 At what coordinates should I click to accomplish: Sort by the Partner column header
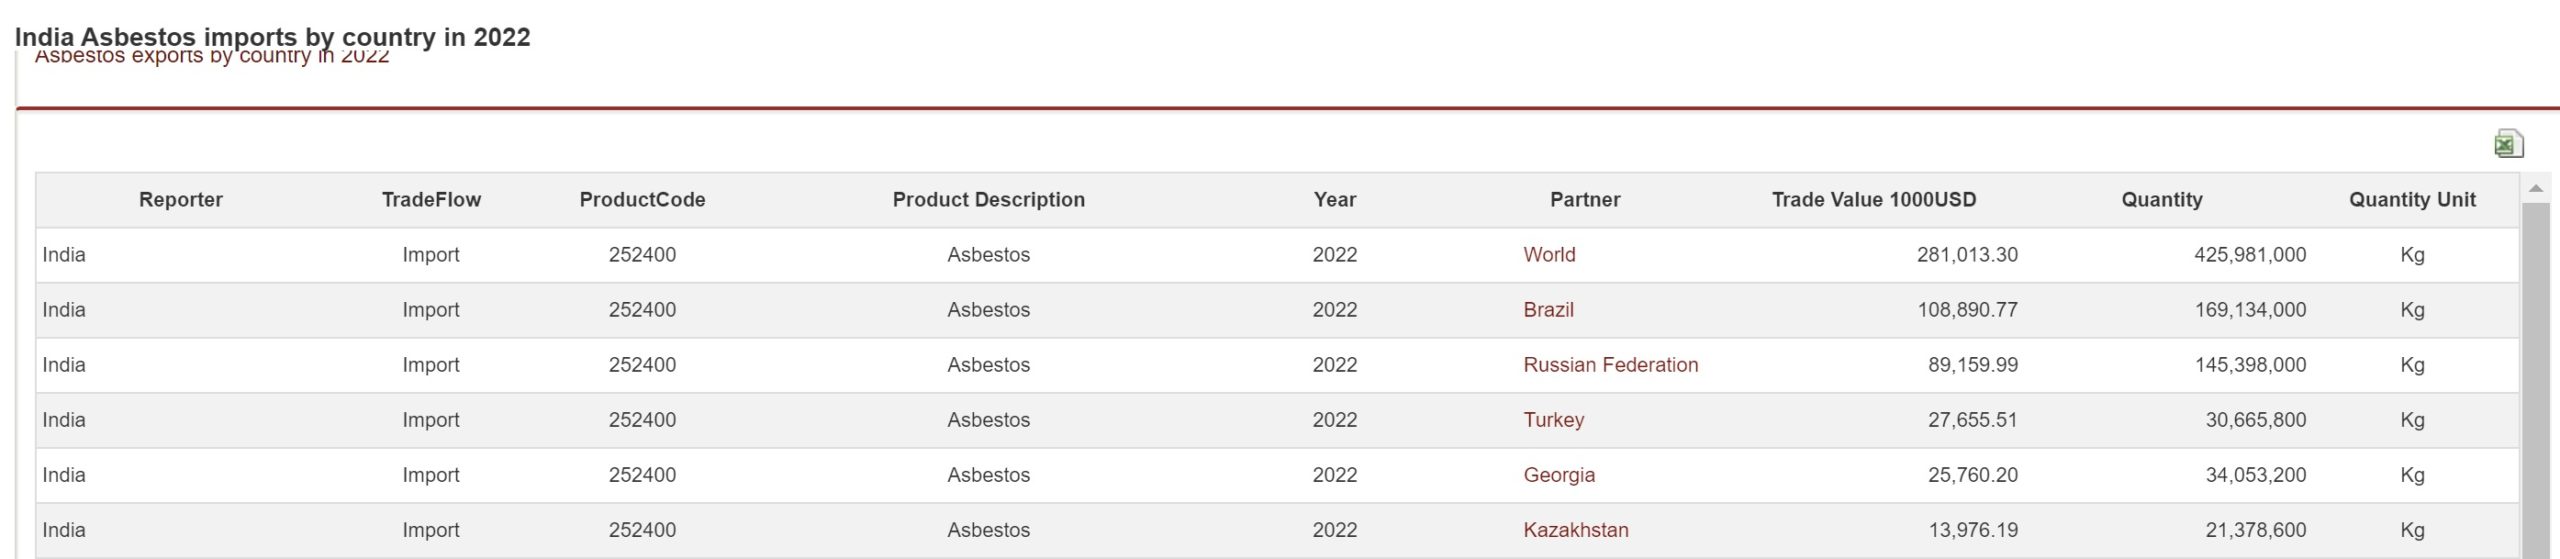pos(1585,200)
